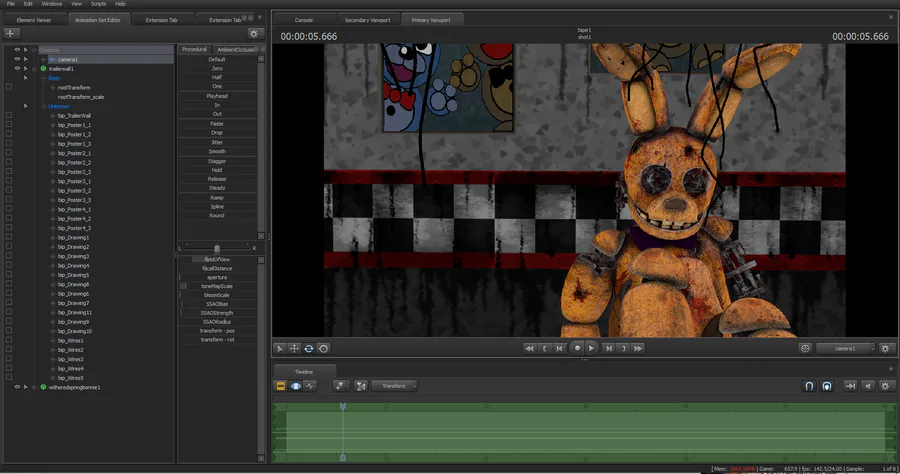Select the fieldOfView camera control slider
The height and width of the screenshot is (474, 900).
[217, 259]
